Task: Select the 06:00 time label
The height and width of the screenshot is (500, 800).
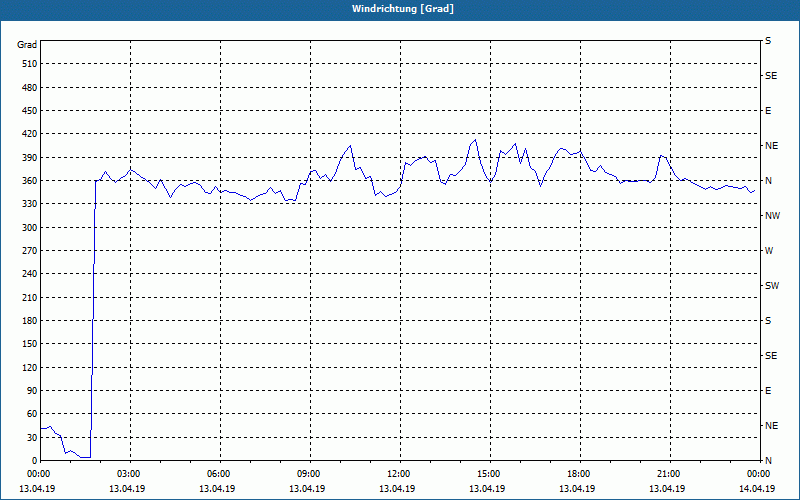Action: tap(218, 474)
